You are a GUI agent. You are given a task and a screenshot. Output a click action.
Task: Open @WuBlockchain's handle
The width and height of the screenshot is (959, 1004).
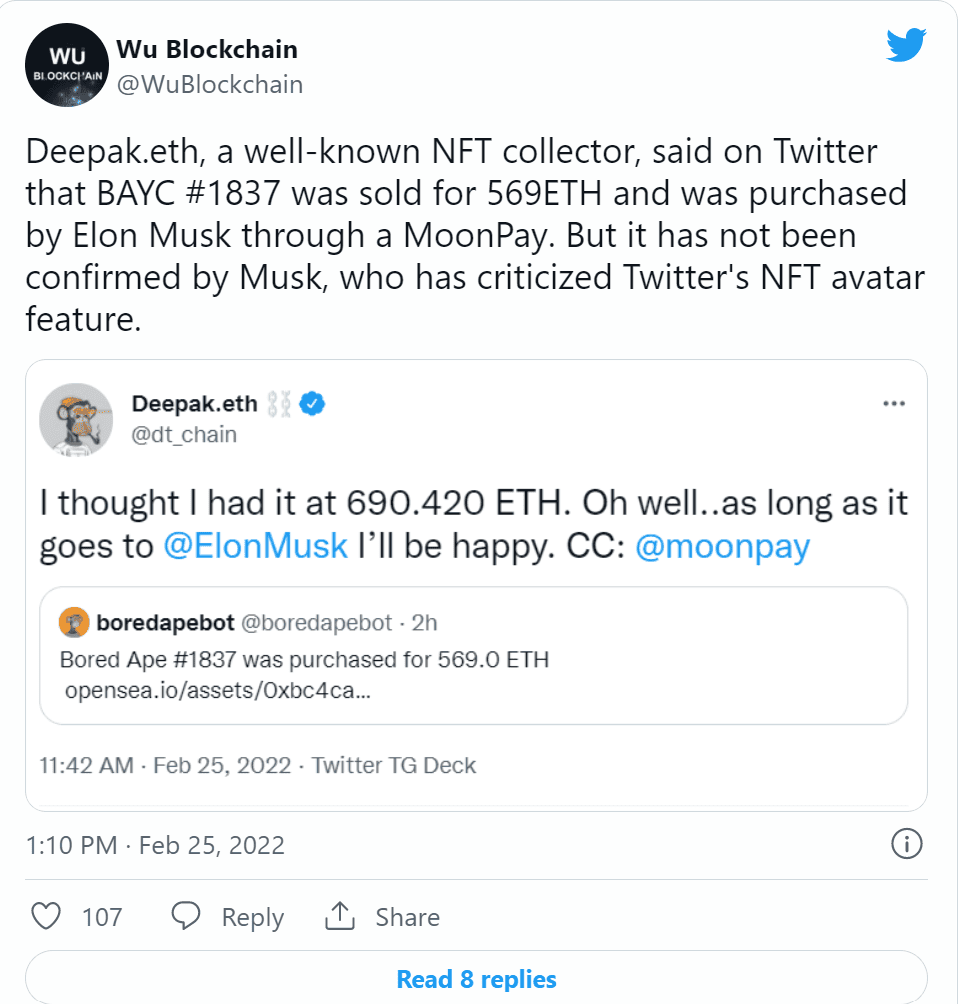[x=211, y=85]
